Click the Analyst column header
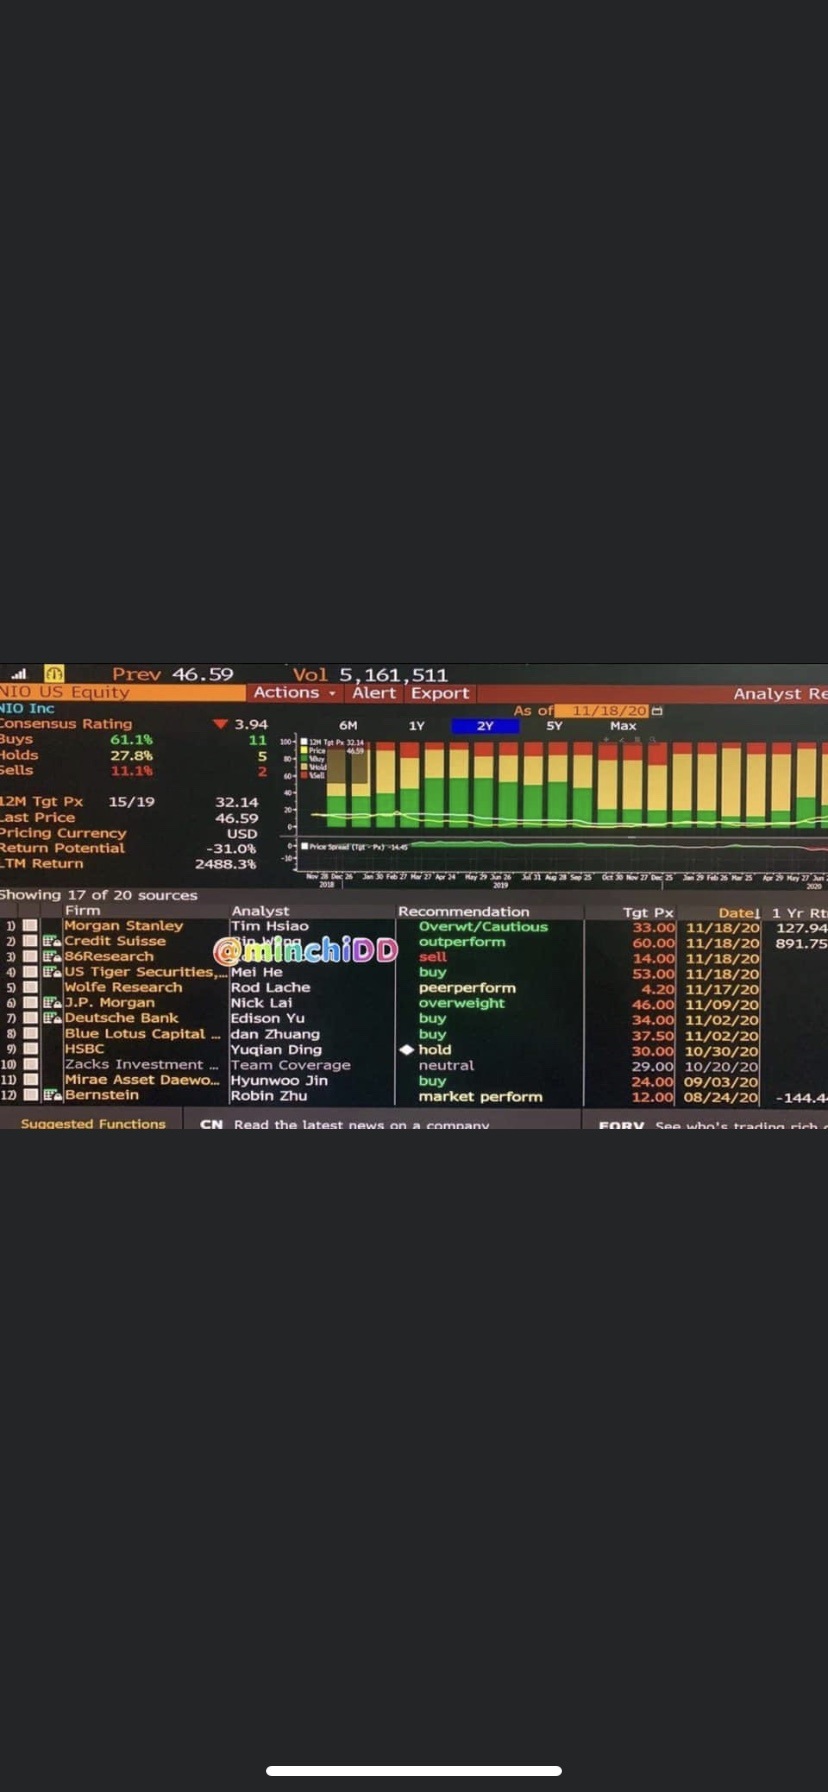This screenshot has height=1792, width=828. point(260,911)
